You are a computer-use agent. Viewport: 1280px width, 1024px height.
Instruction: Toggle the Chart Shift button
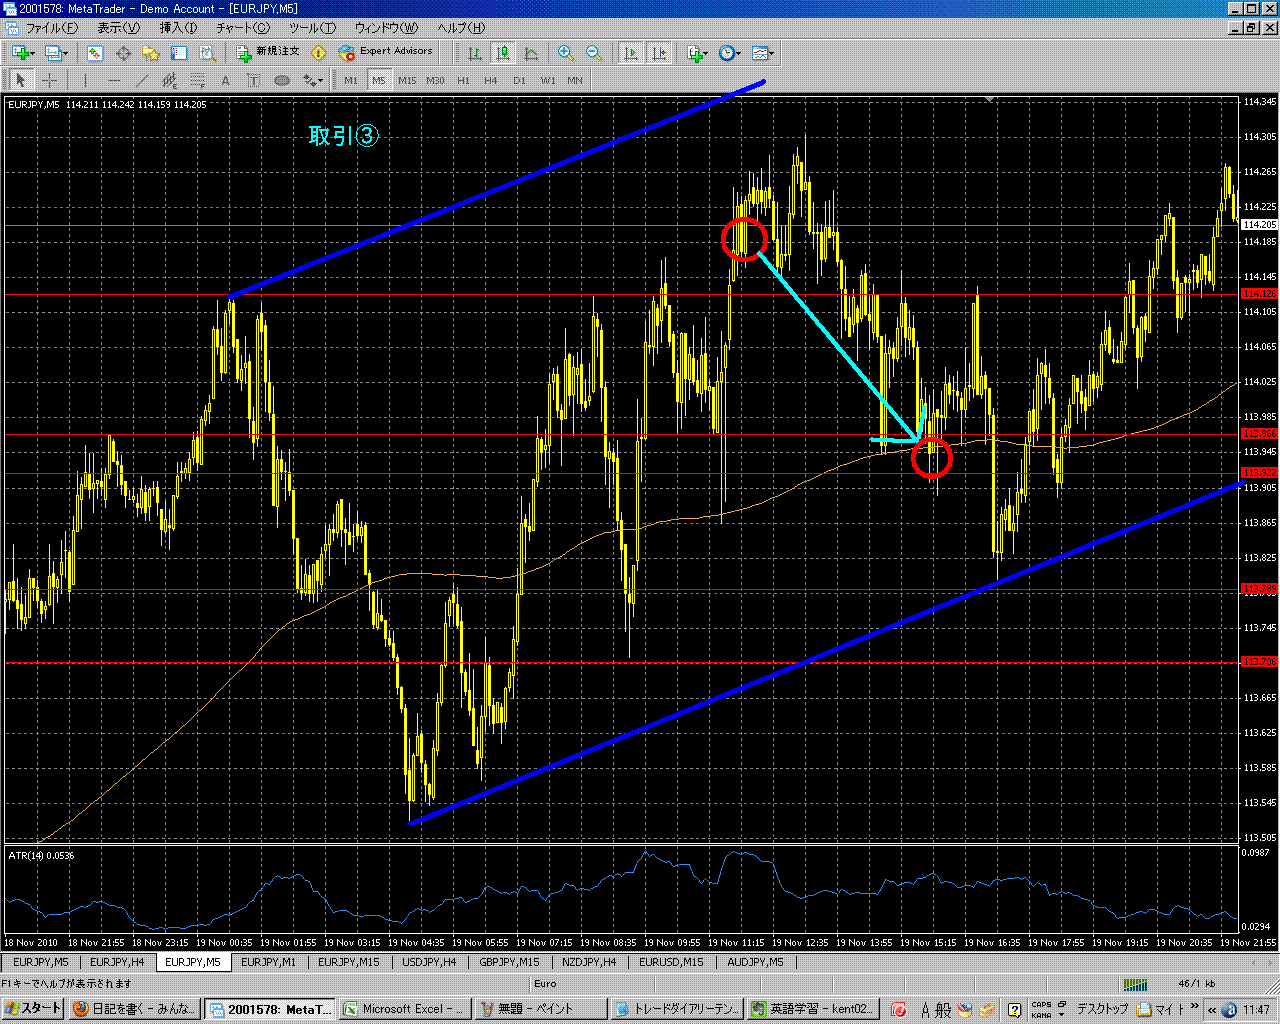click(659, 53)
